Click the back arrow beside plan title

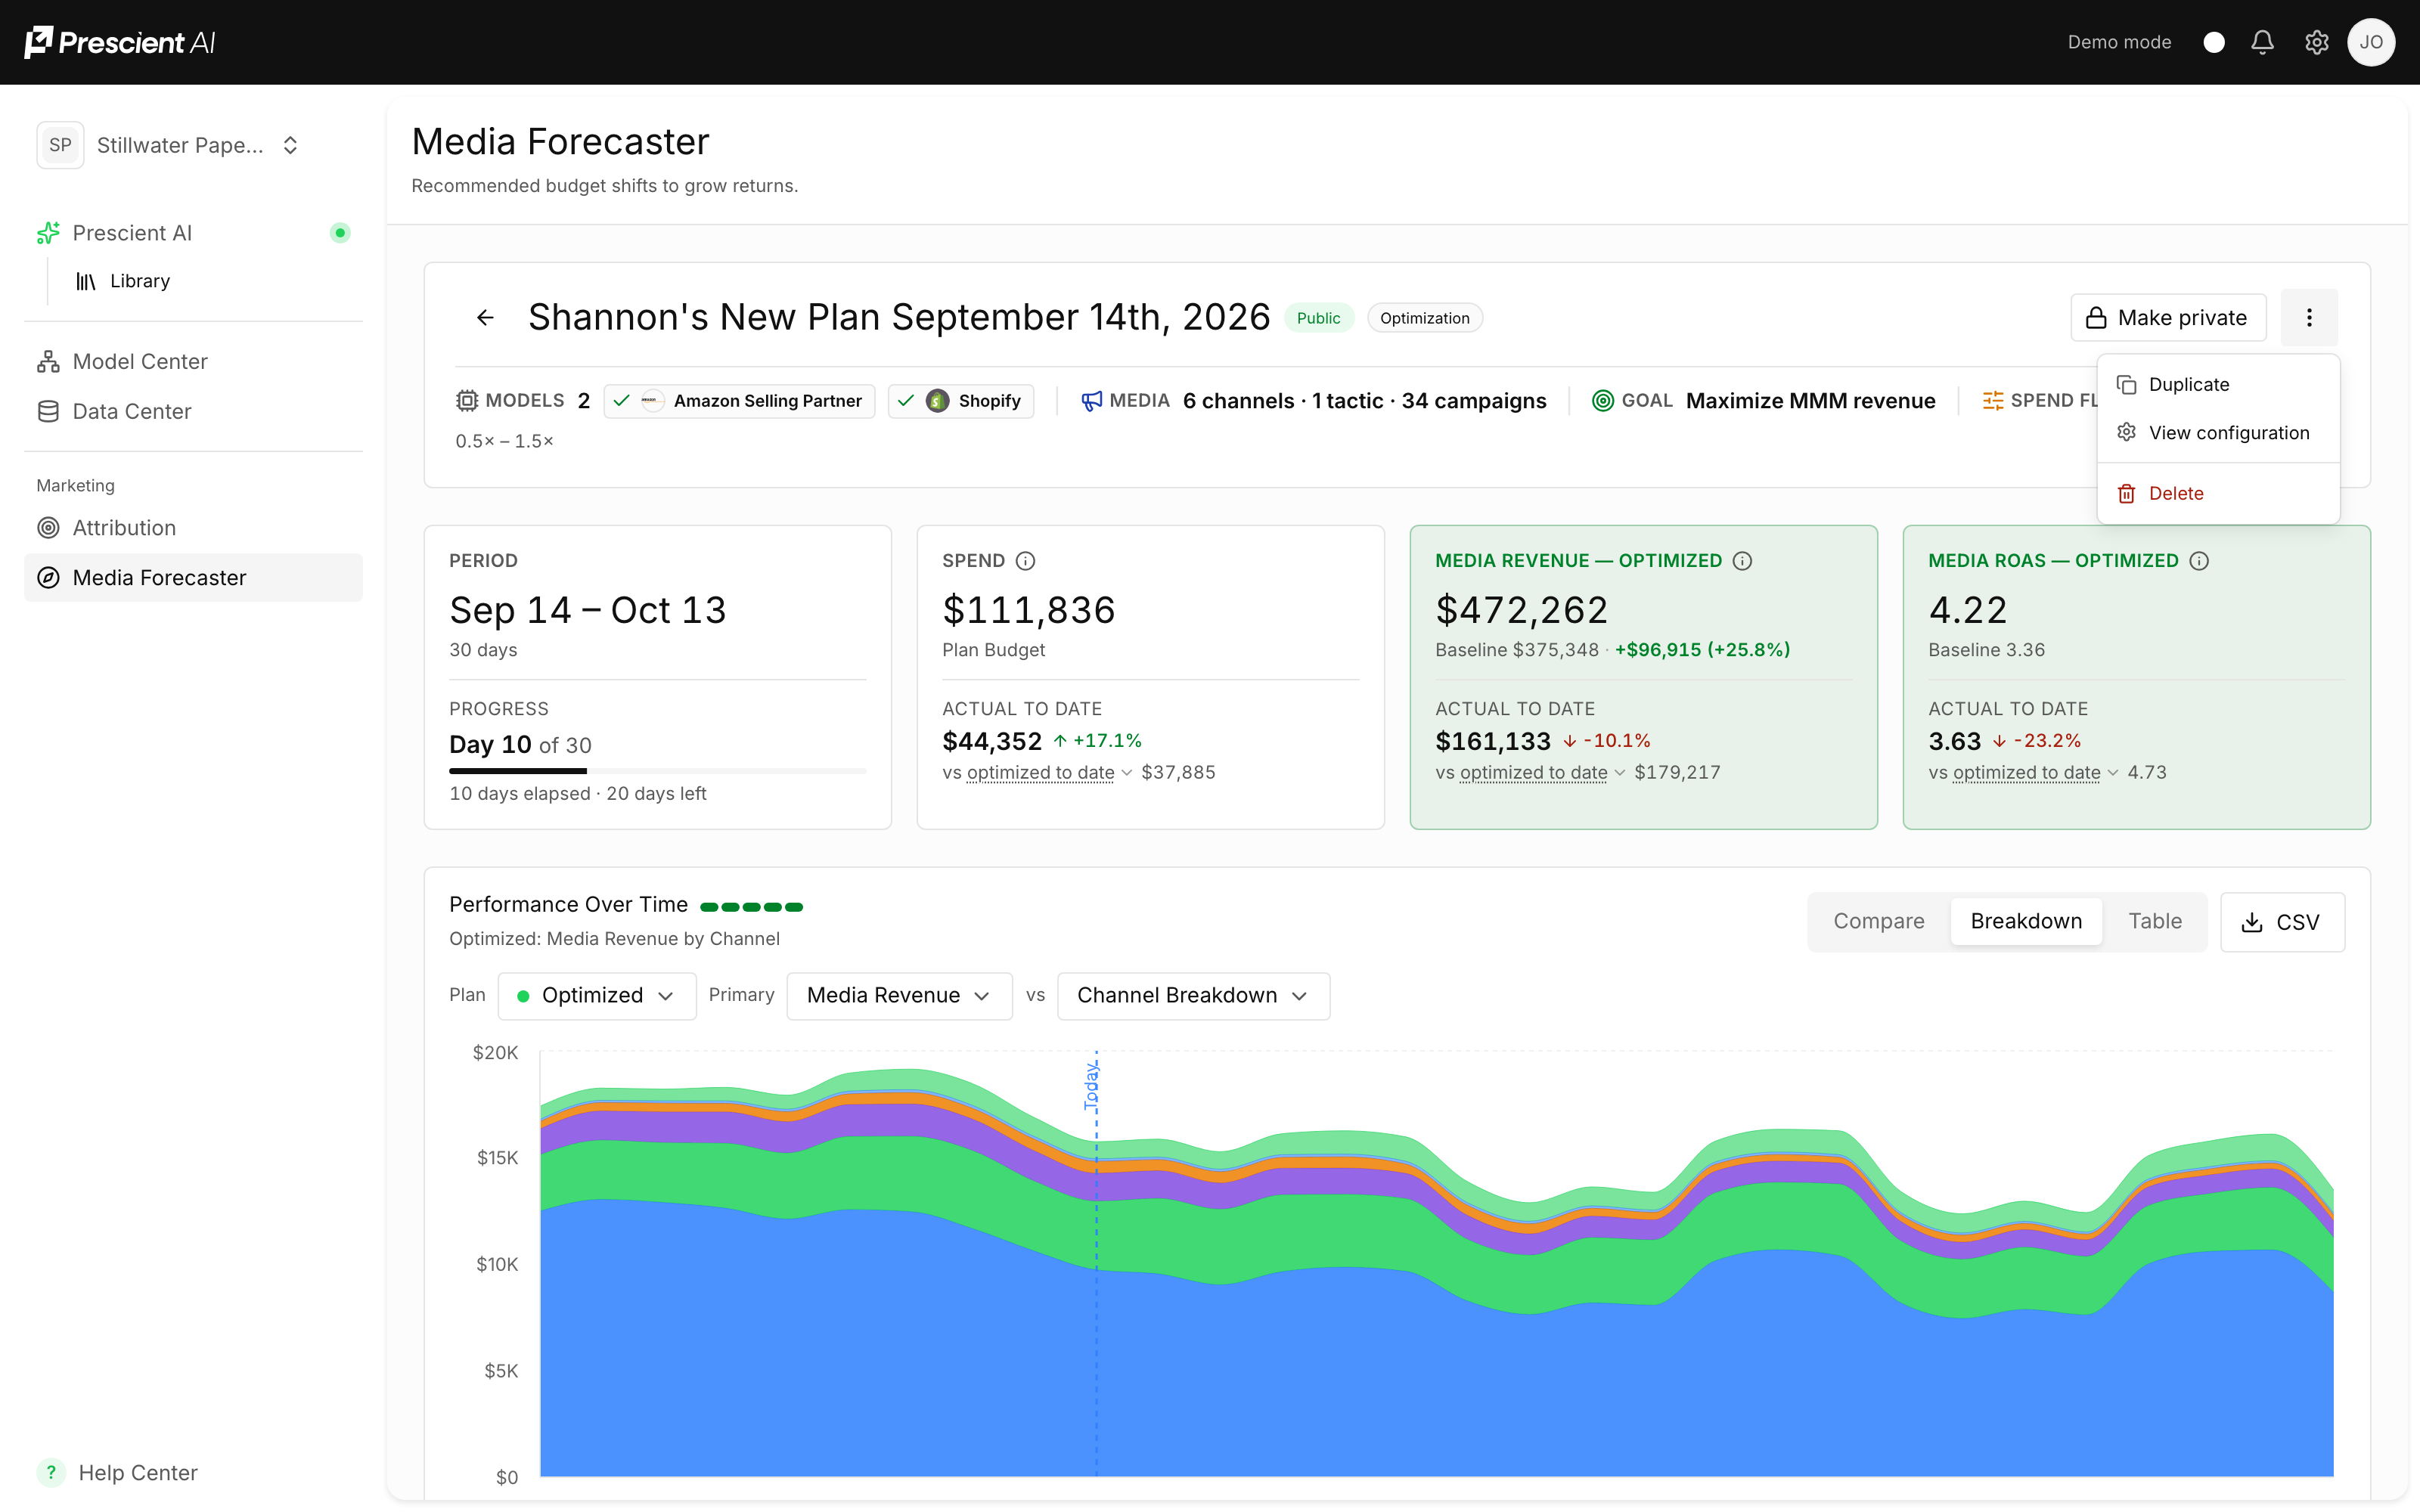click(485, 318)
